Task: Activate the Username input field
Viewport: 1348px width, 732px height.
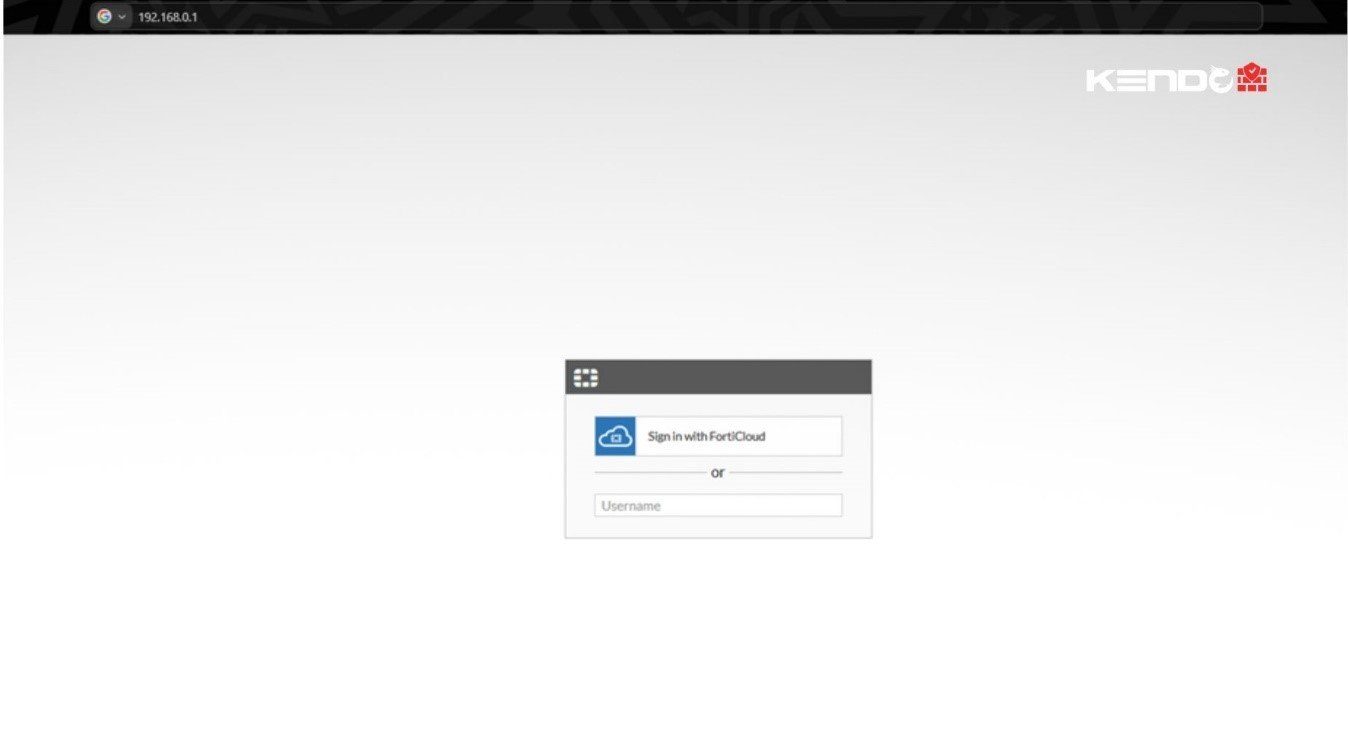Action: [x=717, y=505]
